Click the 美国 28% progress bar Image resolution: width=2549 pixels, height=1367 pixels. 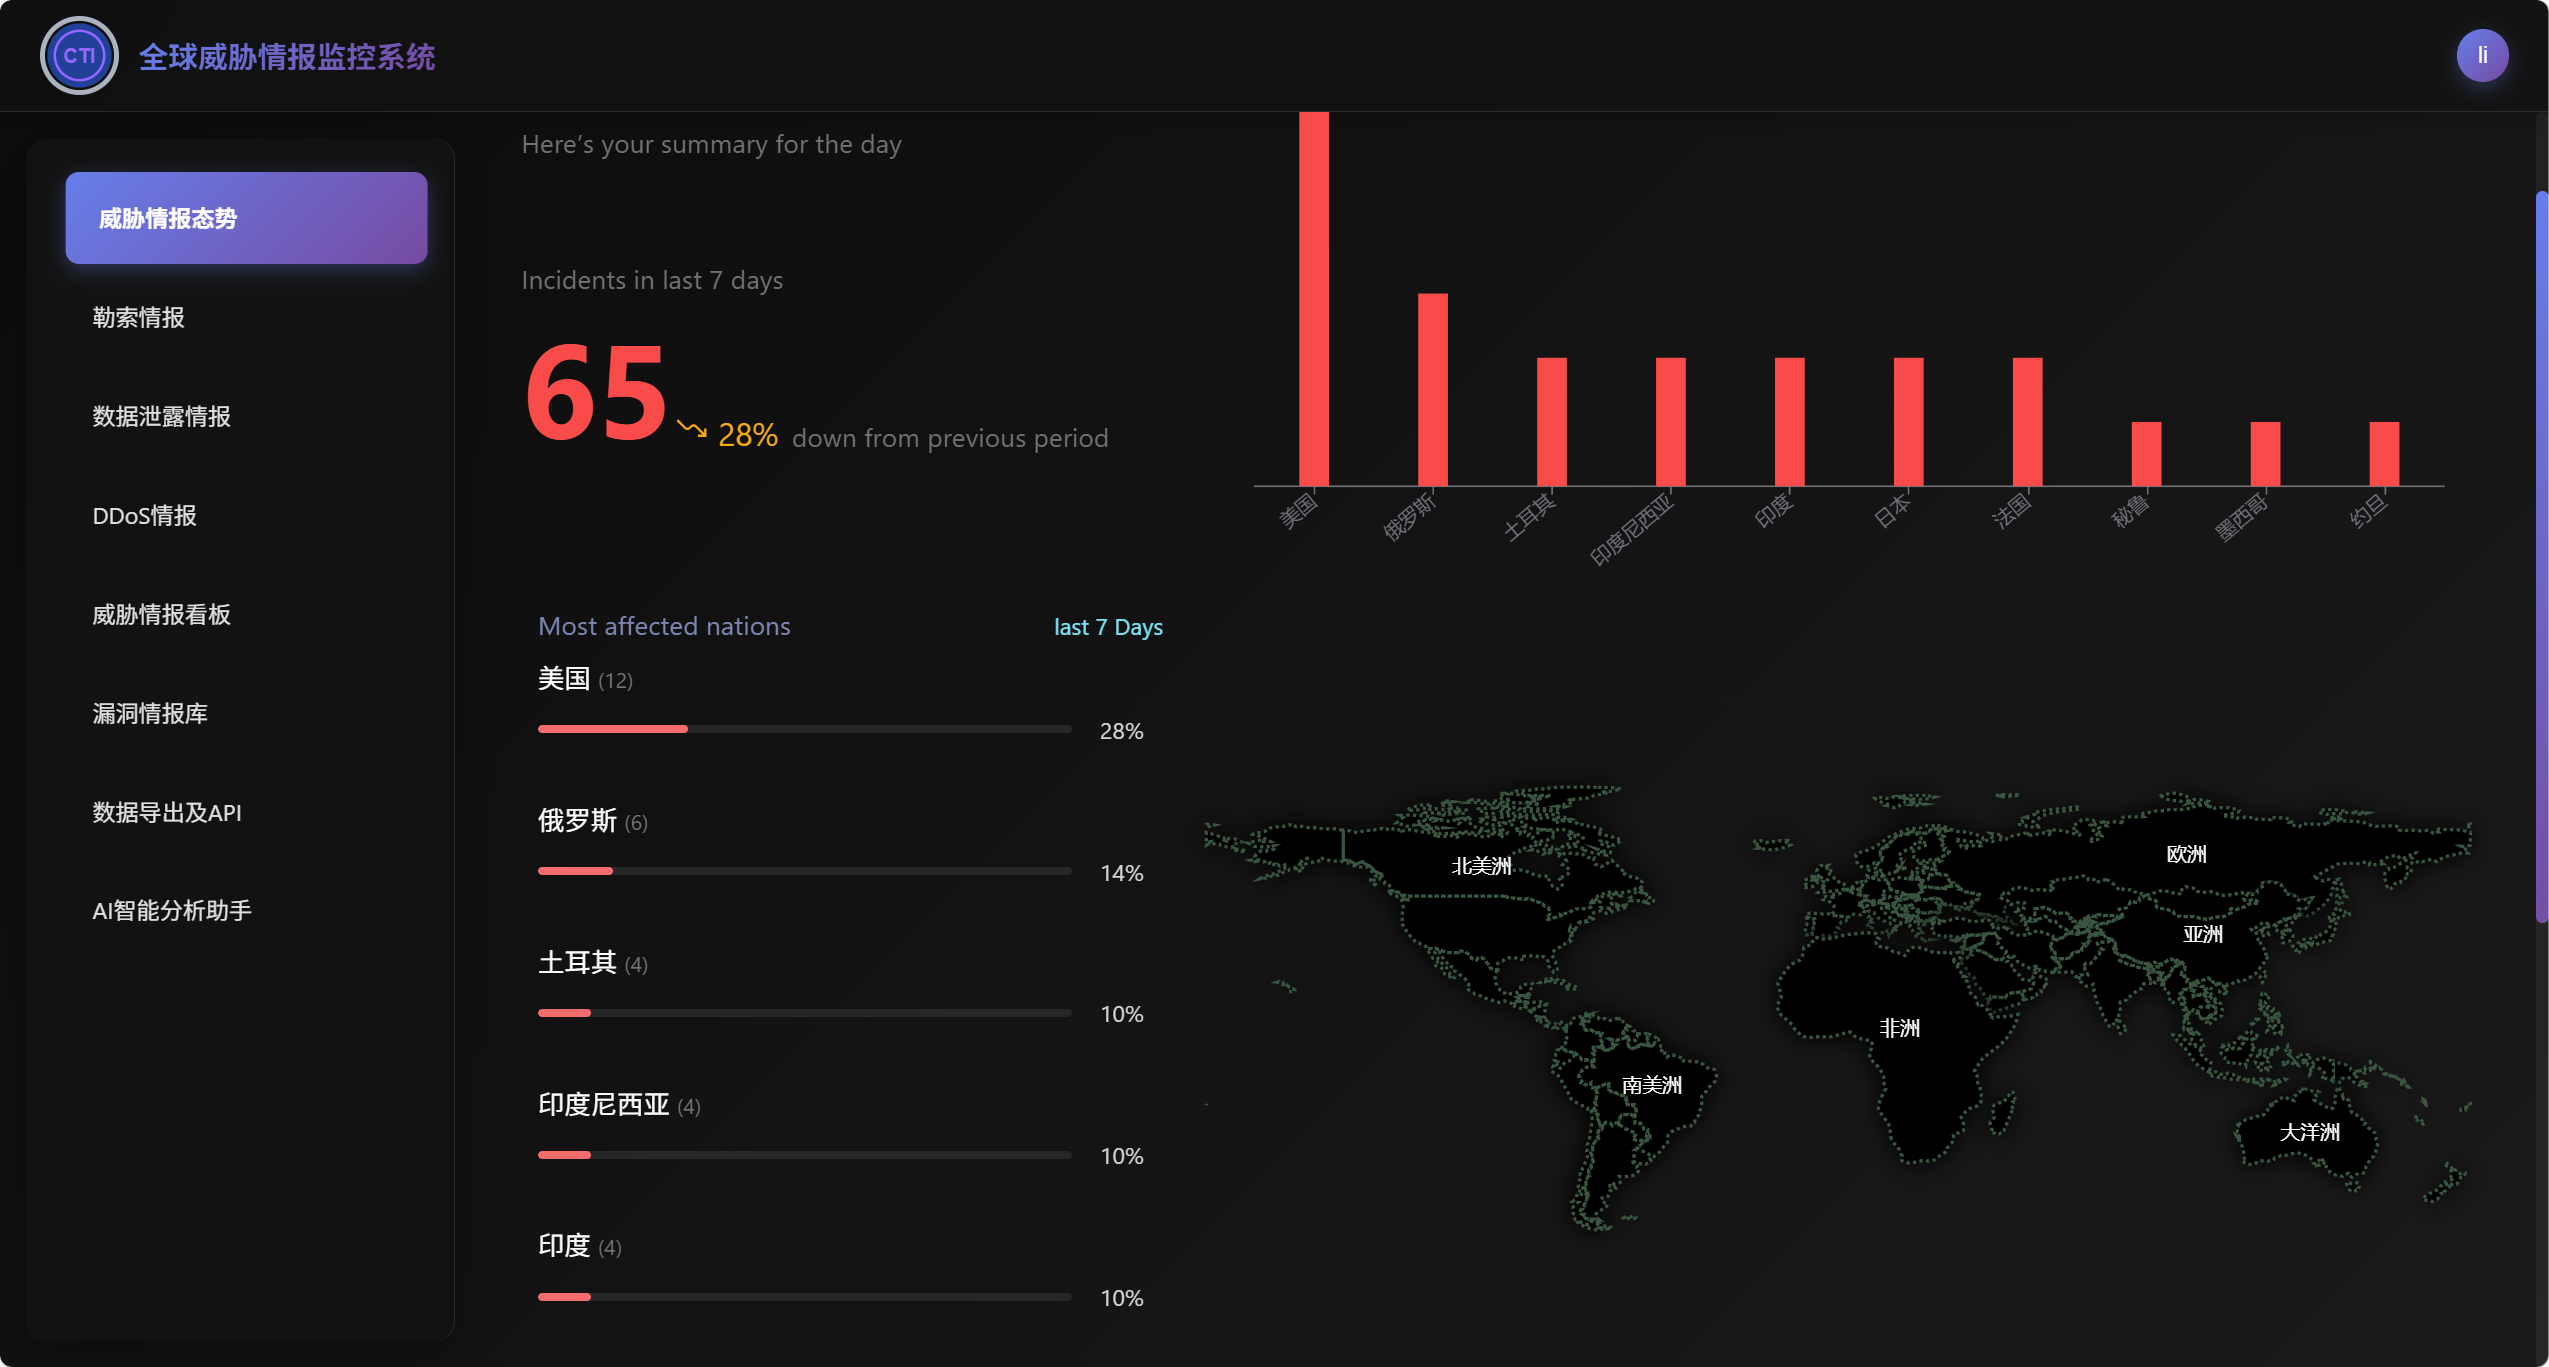pyautogui.click(x=804, y=729)
